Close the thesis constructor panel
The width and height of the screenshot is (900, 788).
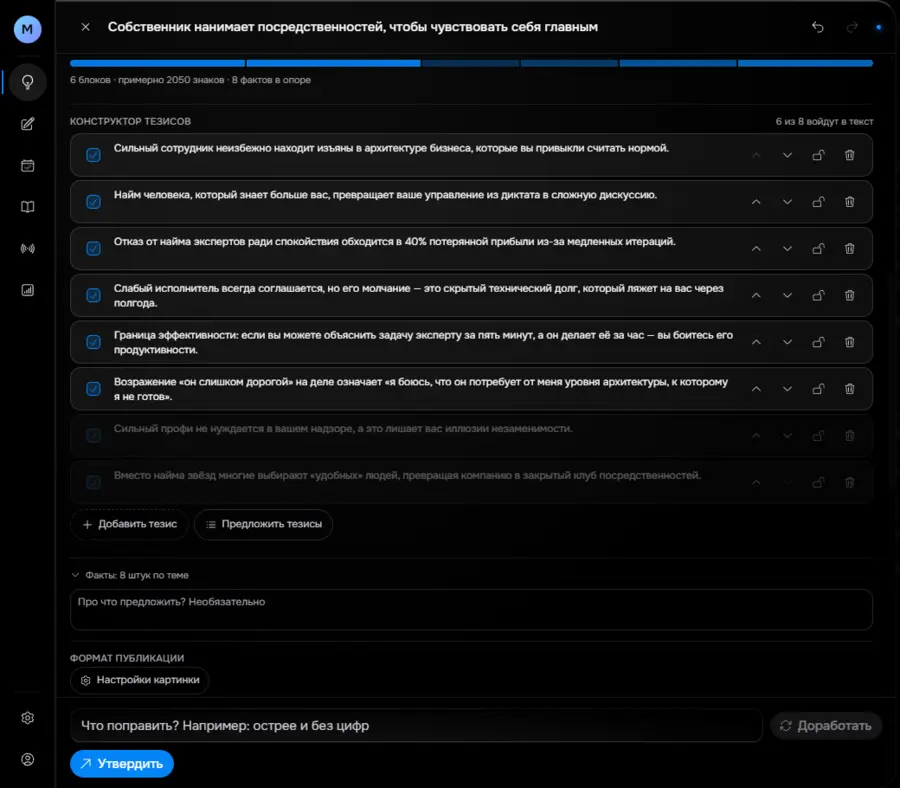[86, 27]
